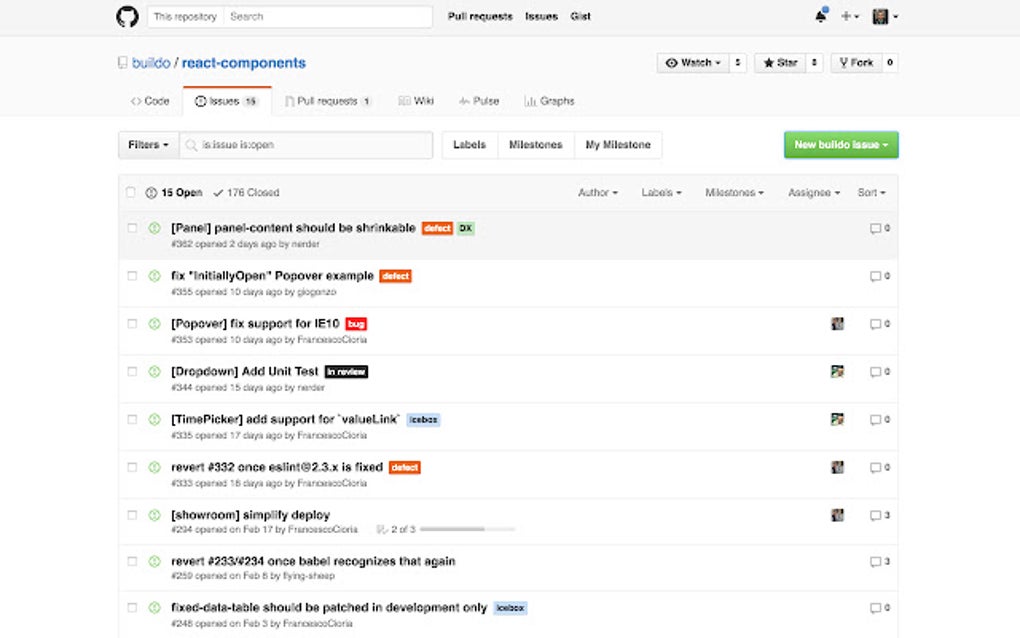Open the Sort dropdown

pos(869,192)
